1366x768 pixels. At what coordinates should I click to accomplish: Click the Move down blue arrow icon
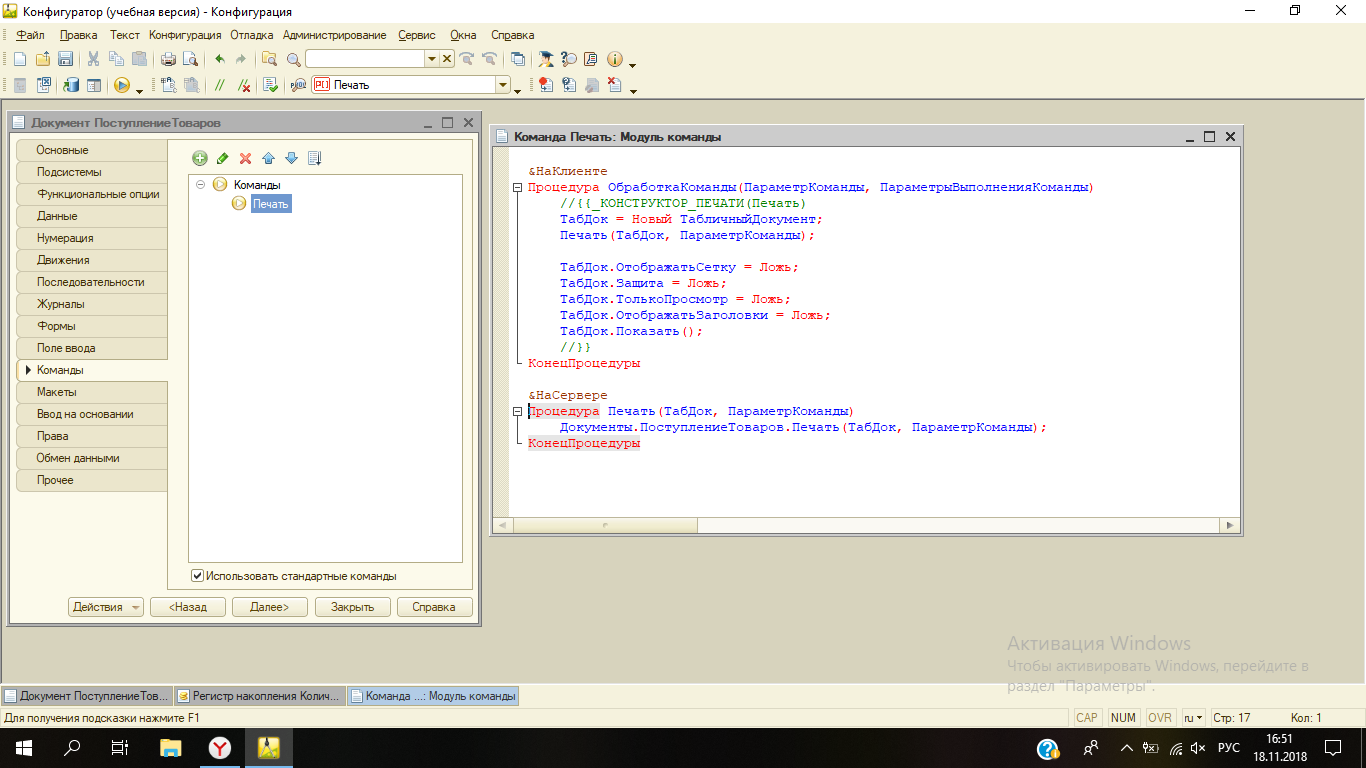pyautogui.click(x=291, y=158)
